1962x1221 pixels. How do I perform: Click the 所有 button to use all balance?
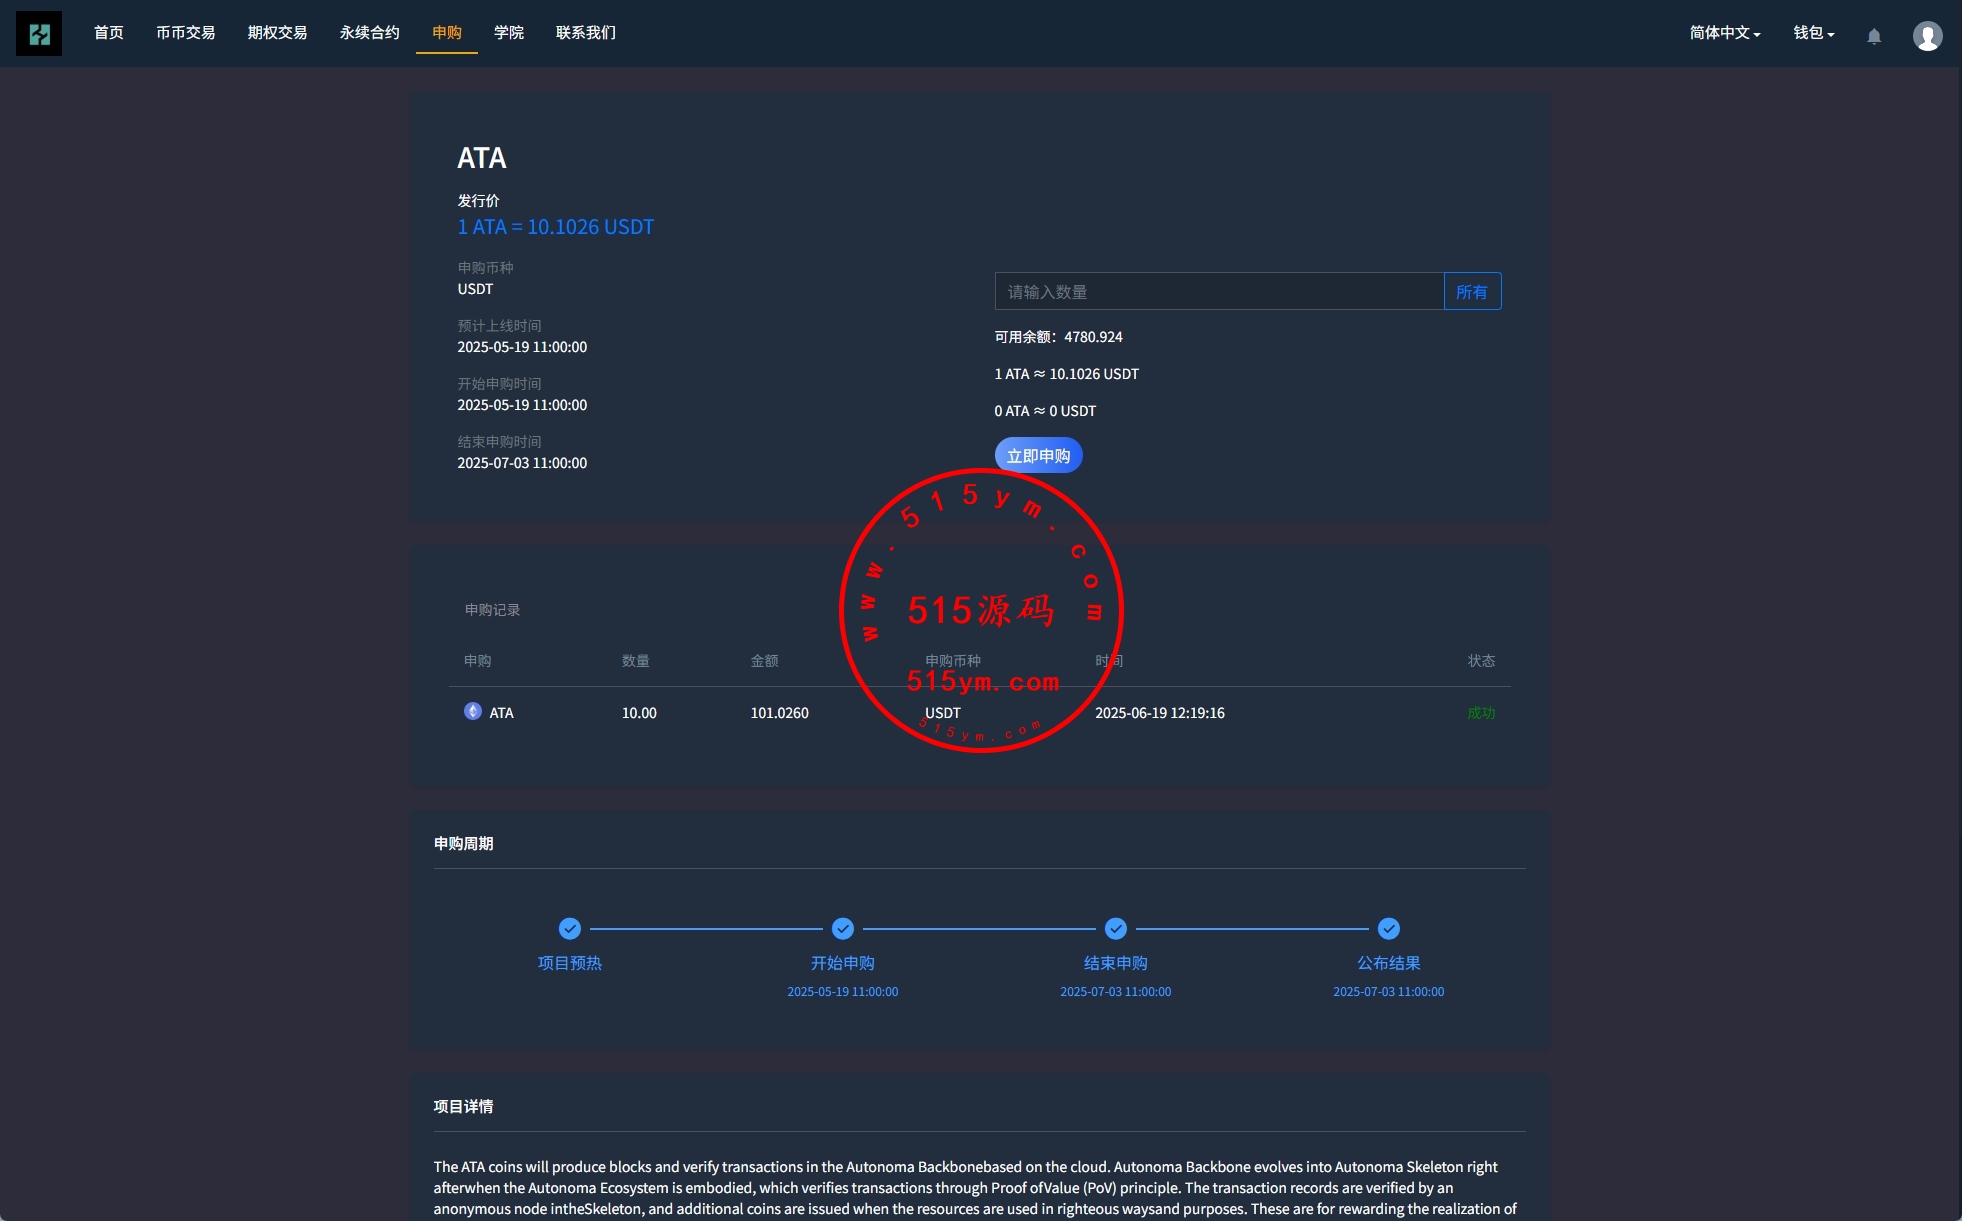click(x=1472, y=292)
